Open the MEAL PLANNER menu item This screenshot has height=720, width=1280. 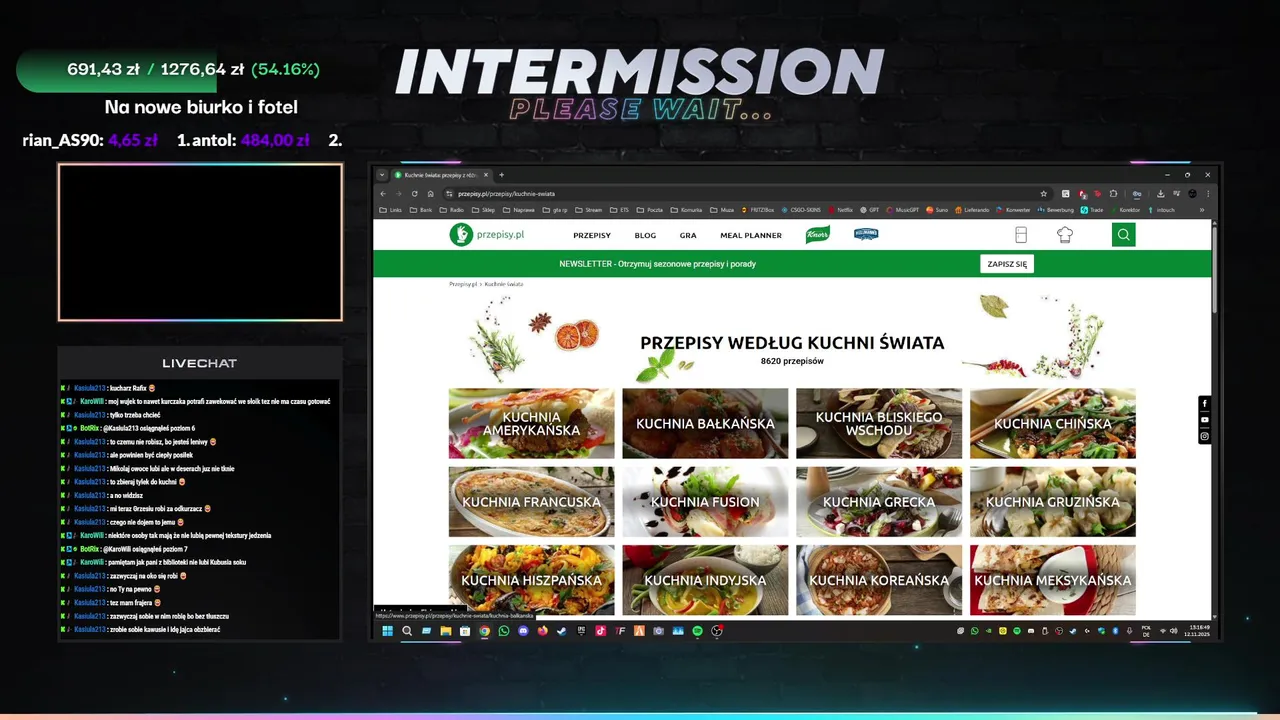(751, 236)
